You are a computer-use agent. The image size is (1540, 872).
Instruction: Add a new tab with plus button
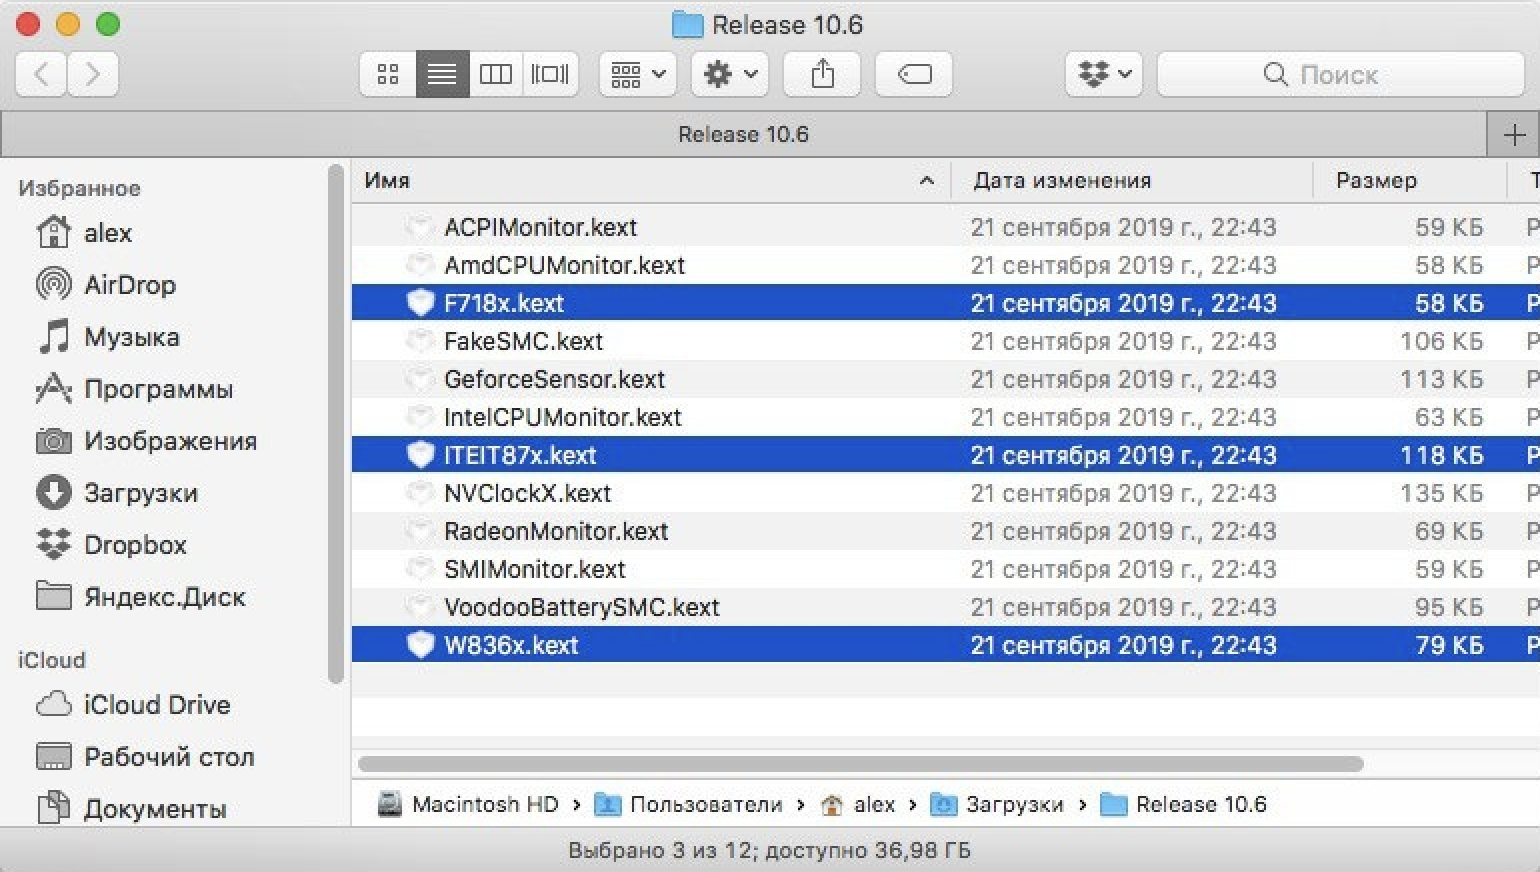(x=1514, y=134)
